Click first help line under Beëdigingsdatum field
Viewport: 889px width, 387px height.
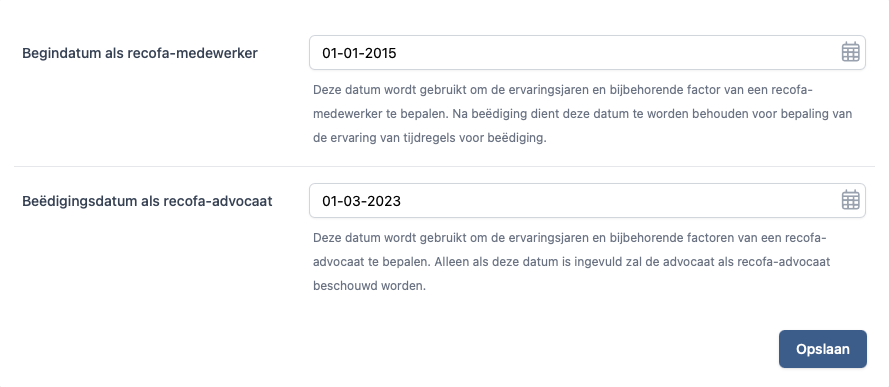coord(570,238)
